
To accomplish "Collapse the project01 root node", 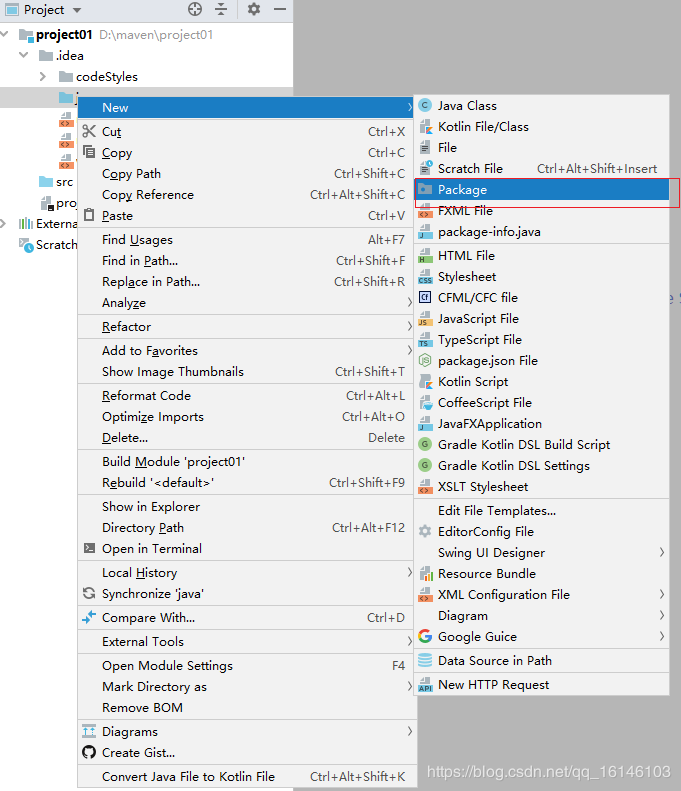I will pos(5,34).
